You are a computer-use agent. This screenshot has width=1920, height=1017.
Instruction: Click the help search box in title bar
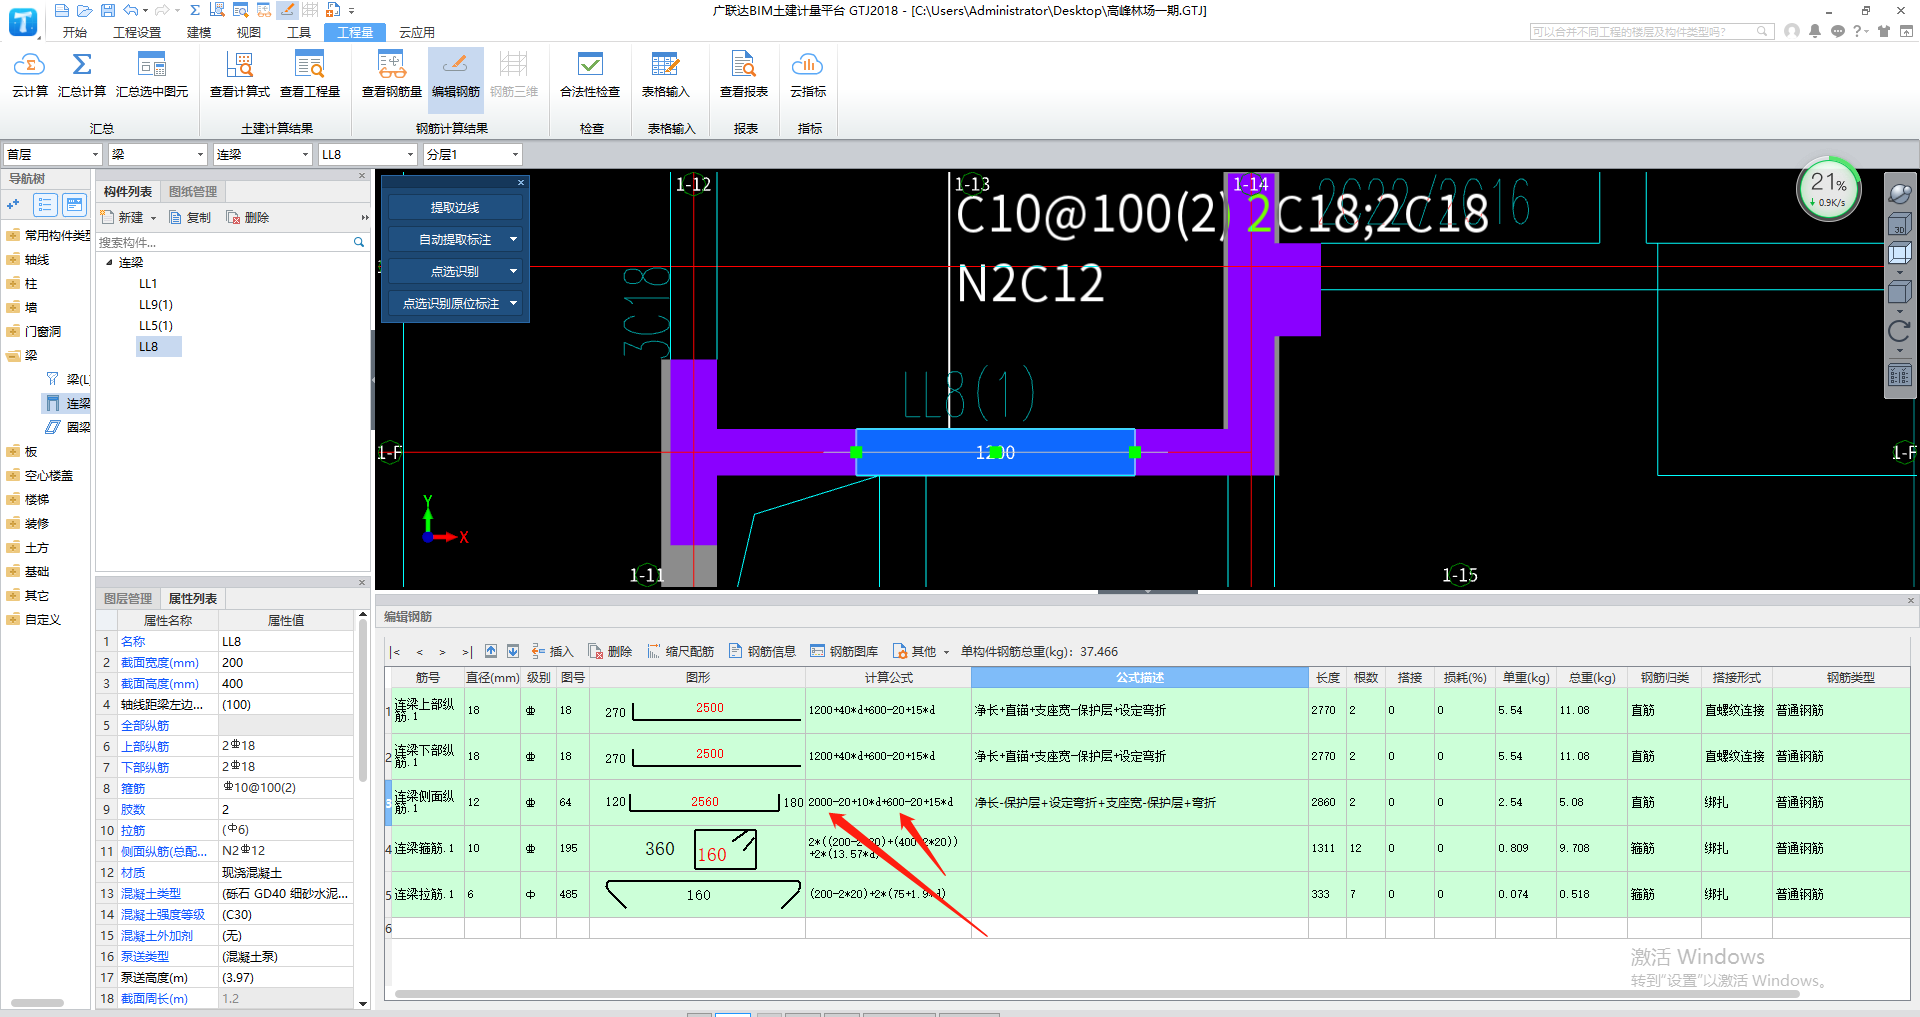click(1651, 32)
